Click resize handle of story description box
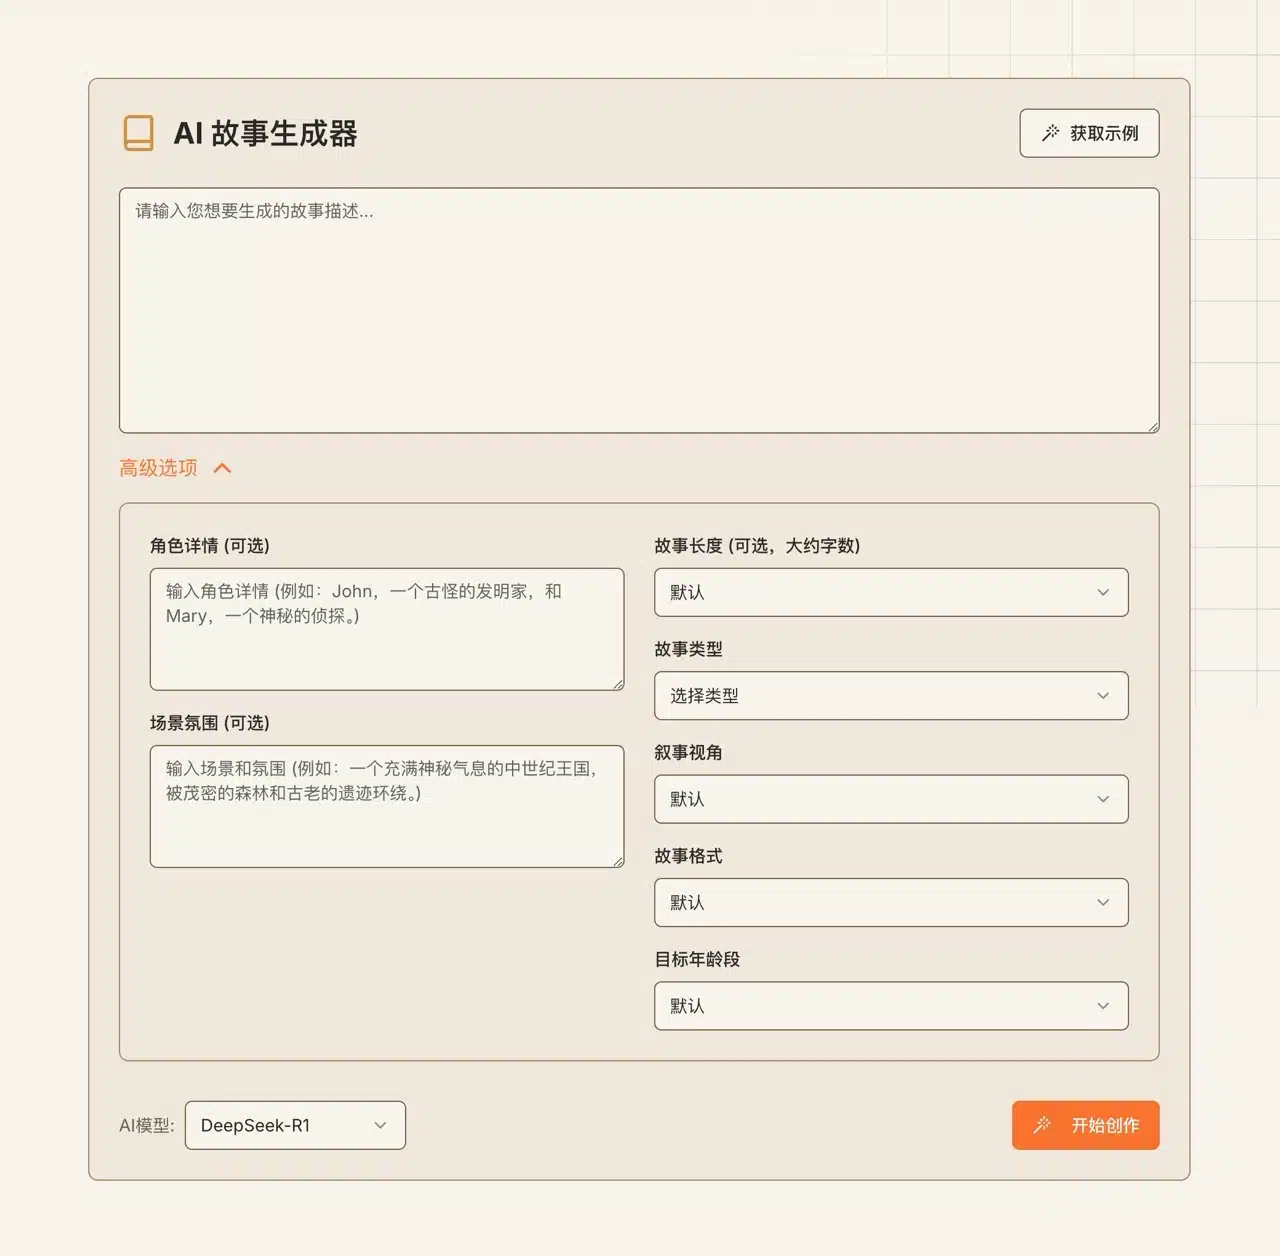This screenshot has width=1280, height=1256. click(1153, 427)
